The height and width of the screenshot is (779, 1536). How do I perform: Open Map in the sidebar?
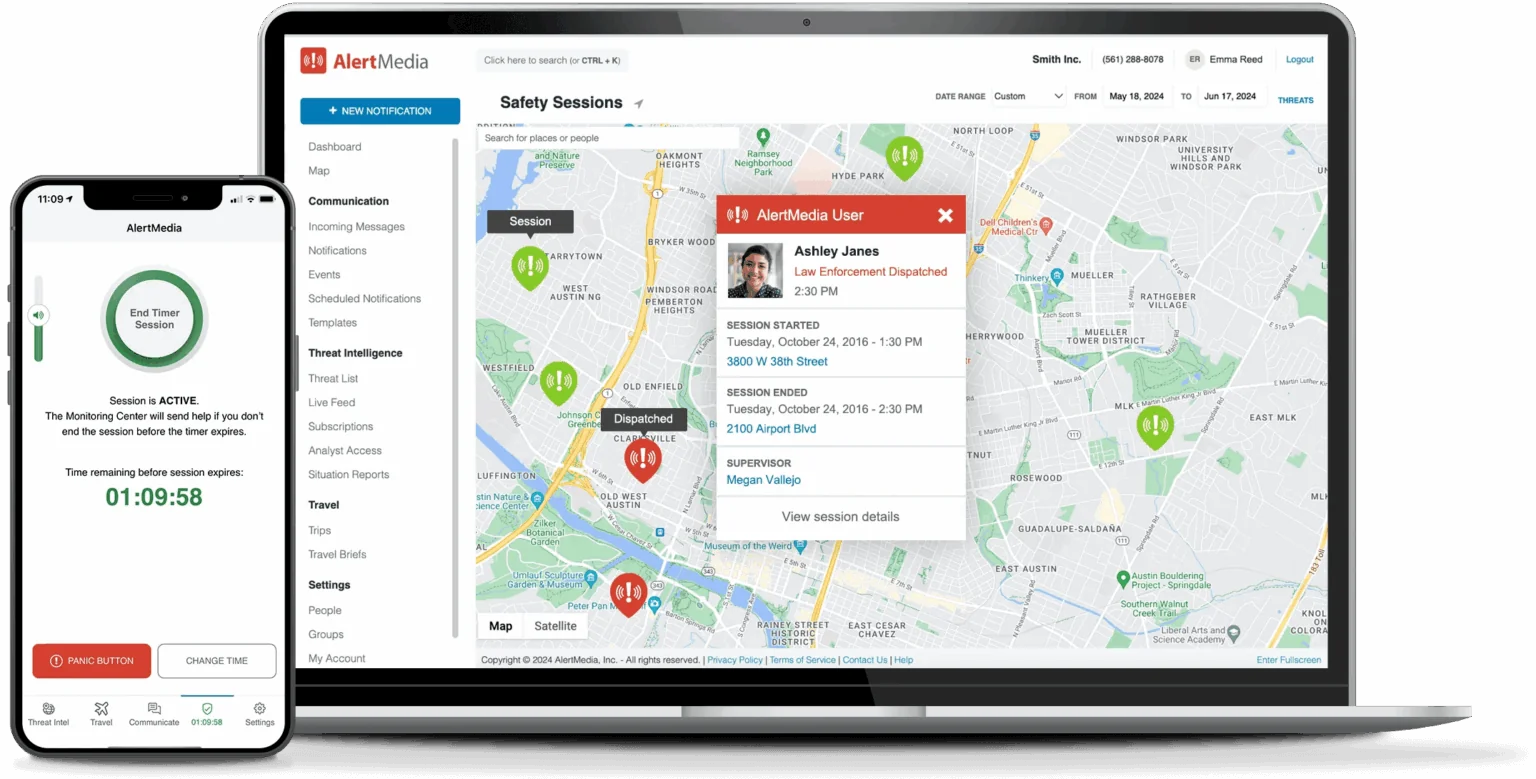[x=319, y=171]
